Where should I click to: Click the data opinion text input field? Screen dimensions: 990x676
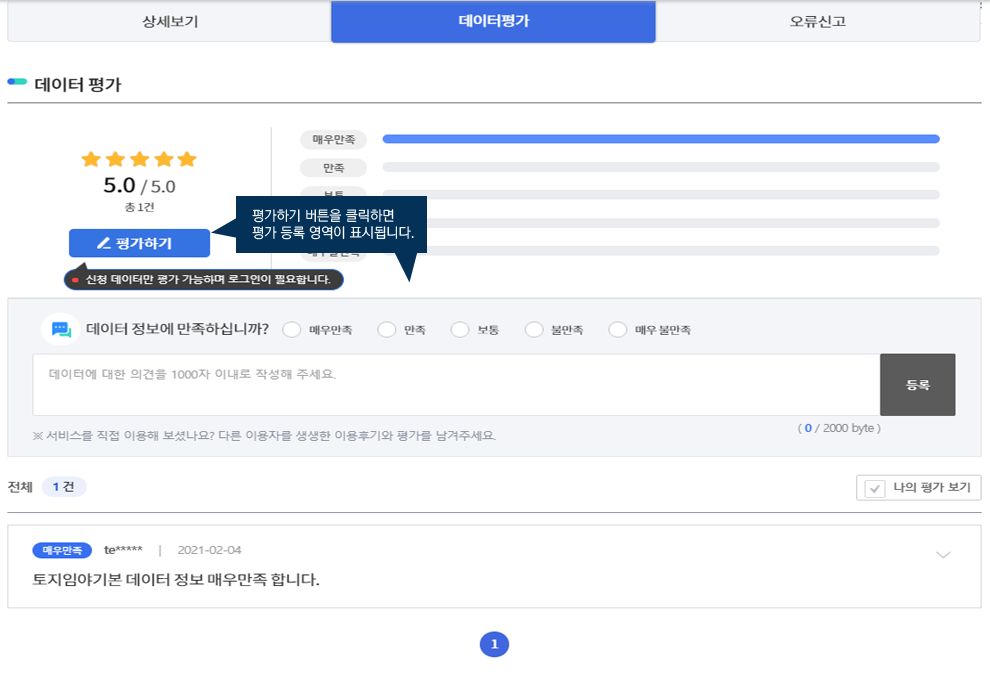pos(455,384)
